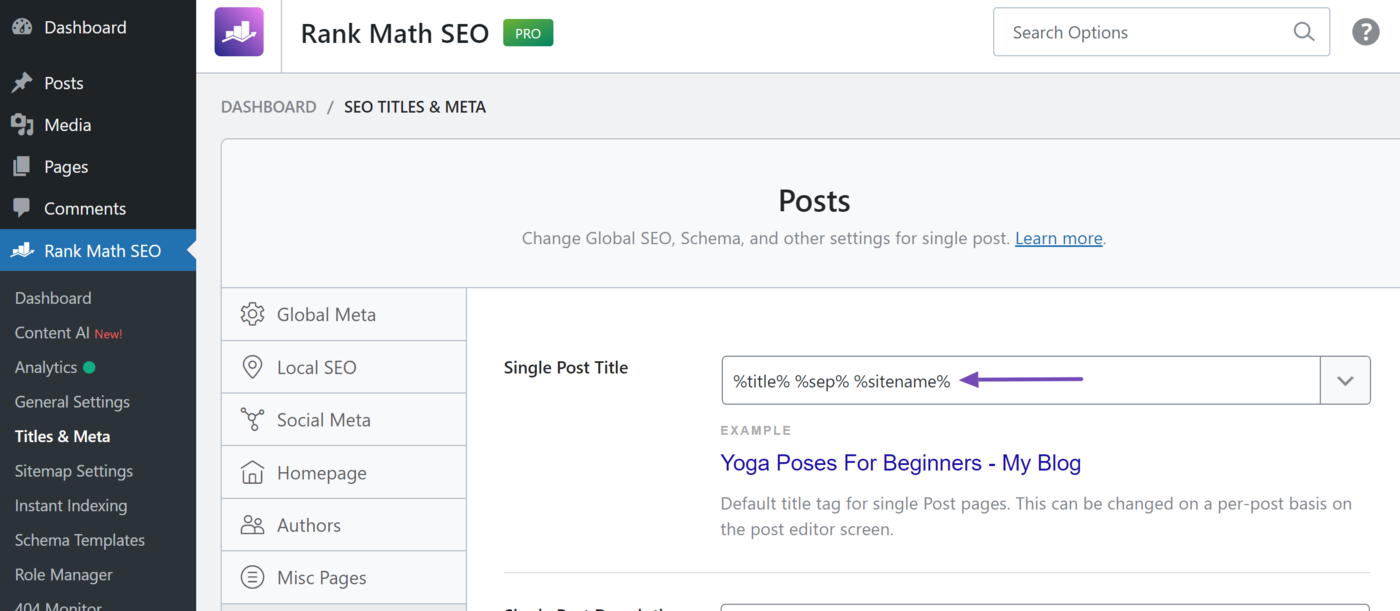Image resolution: width=1400 pixels, height=611 pixels.
Task: Open Analytics submenu link
Action: click(x=46, y=367)
